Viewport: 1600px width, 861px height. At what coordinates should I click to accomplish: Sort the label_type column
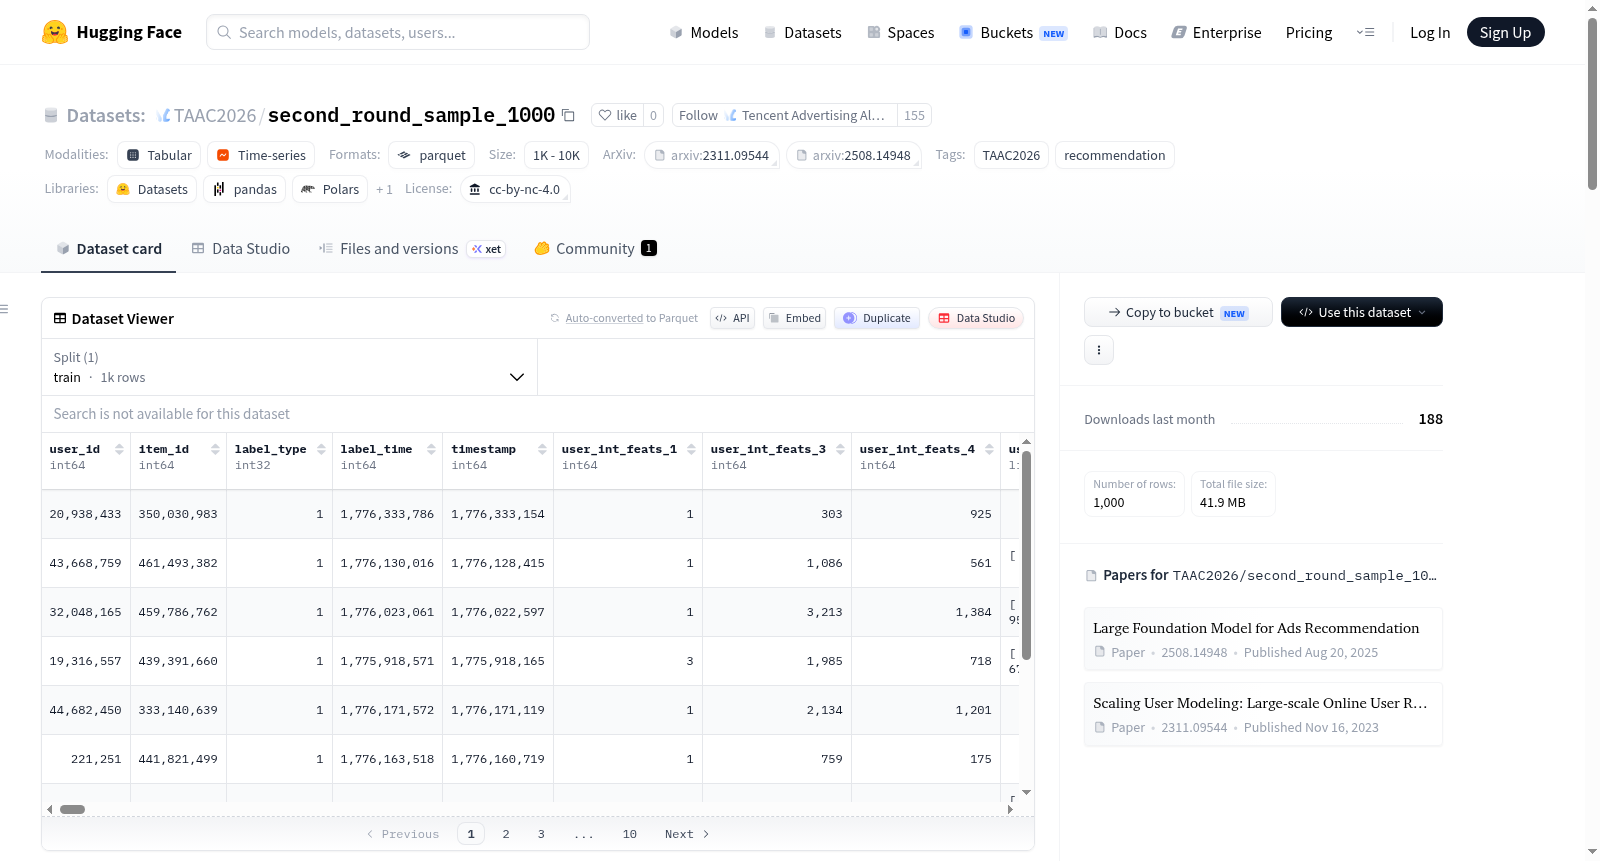pyautogui.click(x=321, y=449)
